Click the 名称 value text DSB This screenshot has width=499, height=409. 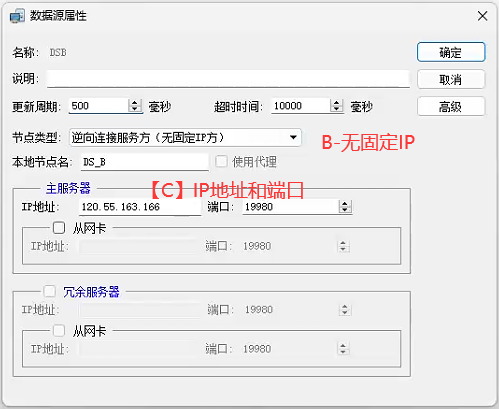pyautogui.click(x=58, y=52)
